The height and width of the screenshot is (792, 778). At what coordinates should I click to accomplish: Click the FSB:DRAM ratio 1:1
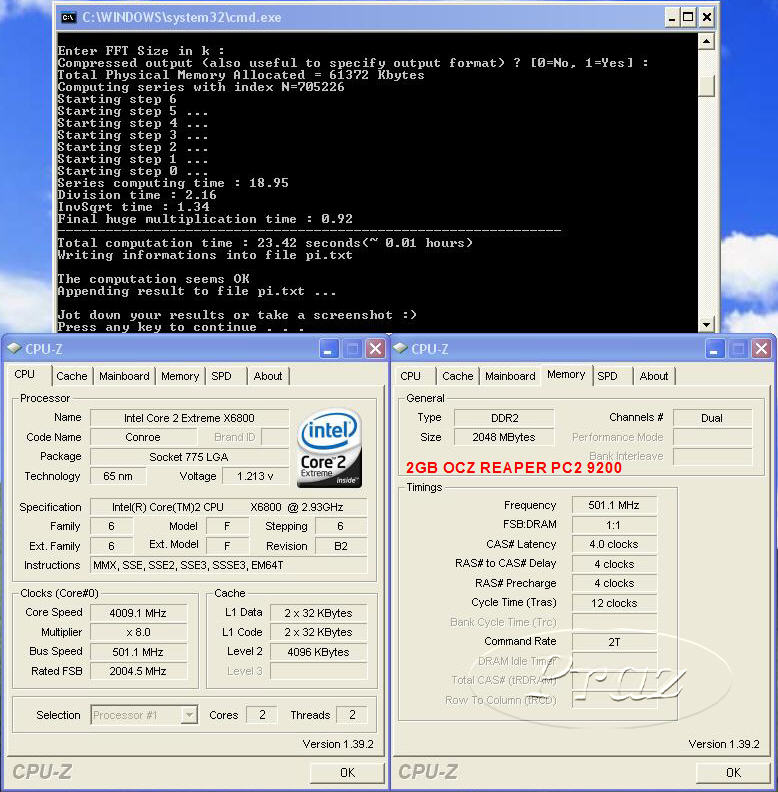pyautogui.click(x=614, y=525)
